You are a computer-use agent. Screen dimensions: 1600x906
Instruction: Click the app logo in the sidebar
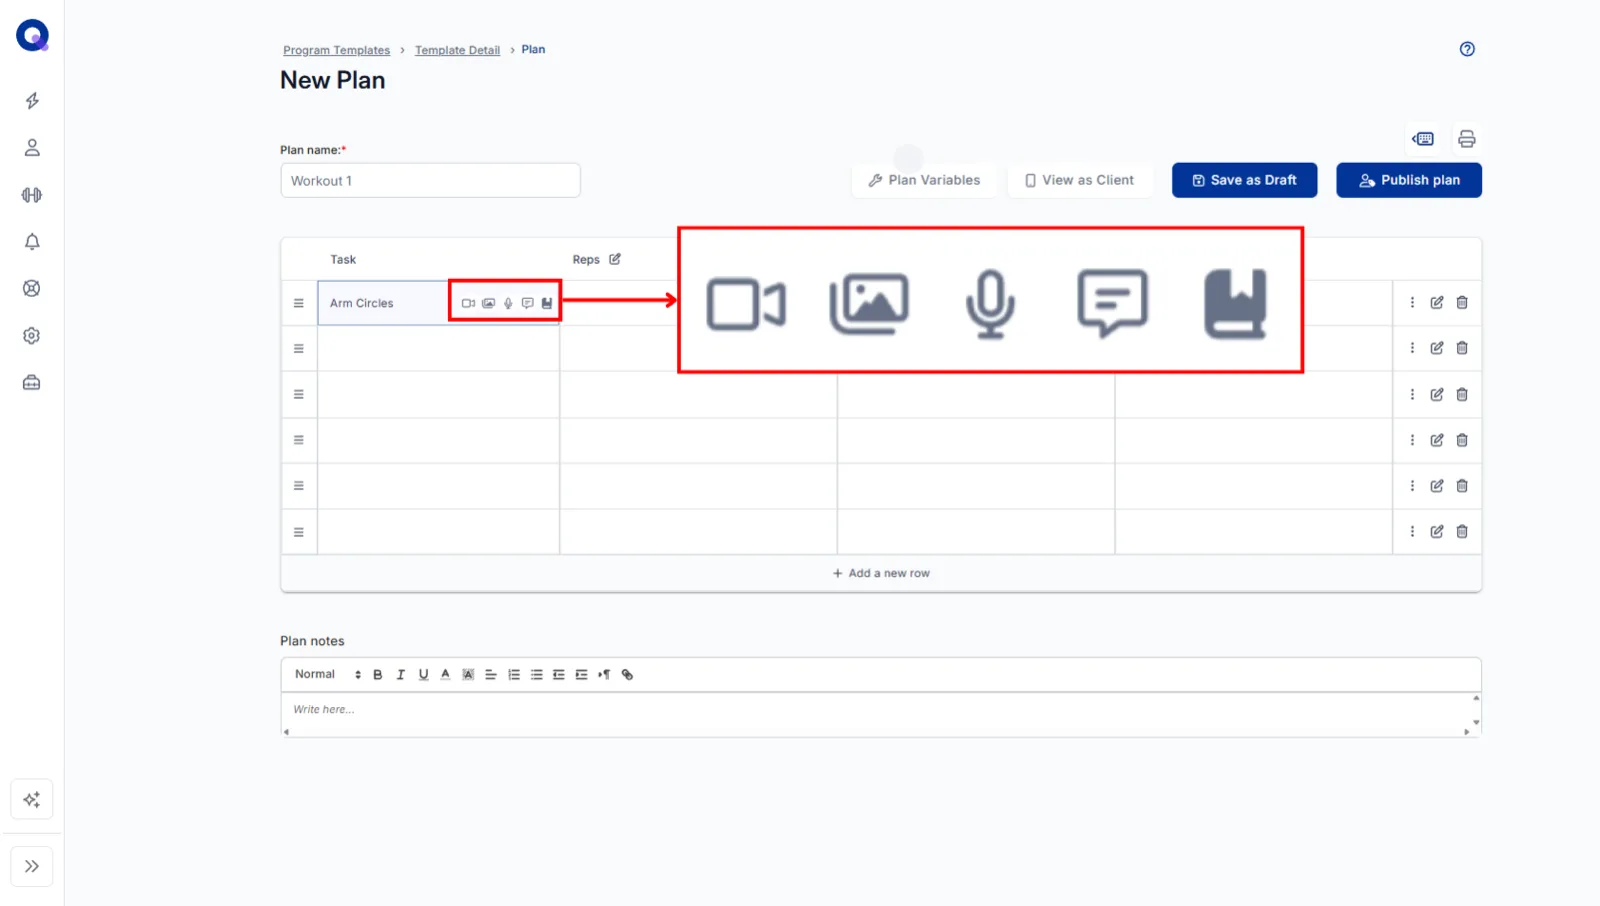pos(32,35)
